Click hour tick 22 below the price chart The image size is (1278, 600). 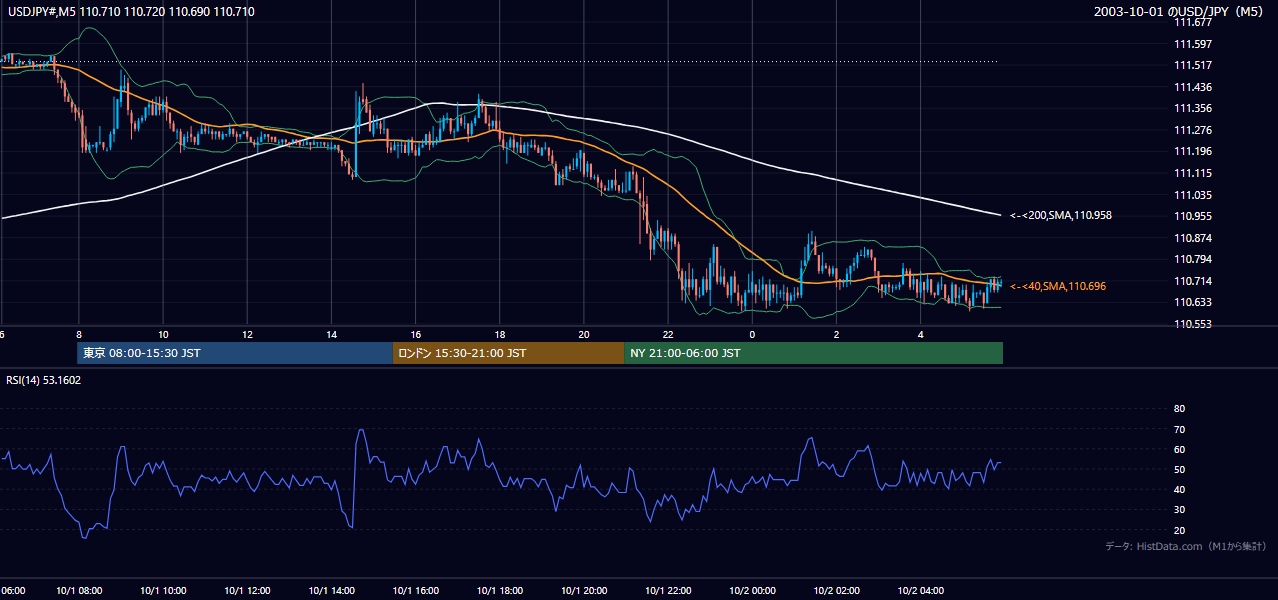tap(668, 334)
